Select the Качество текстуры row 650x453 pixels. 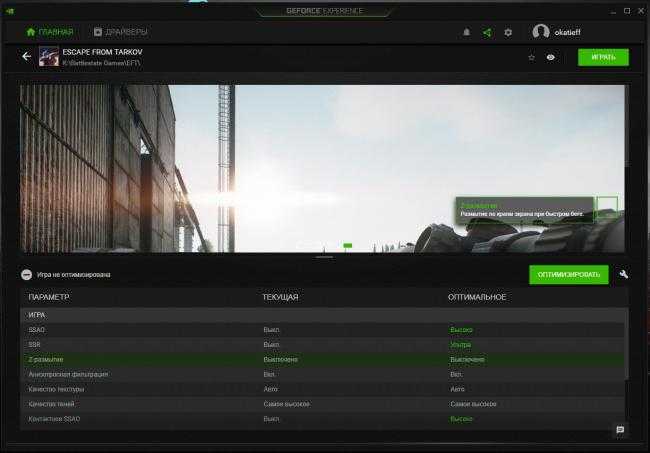pos(323,389)
